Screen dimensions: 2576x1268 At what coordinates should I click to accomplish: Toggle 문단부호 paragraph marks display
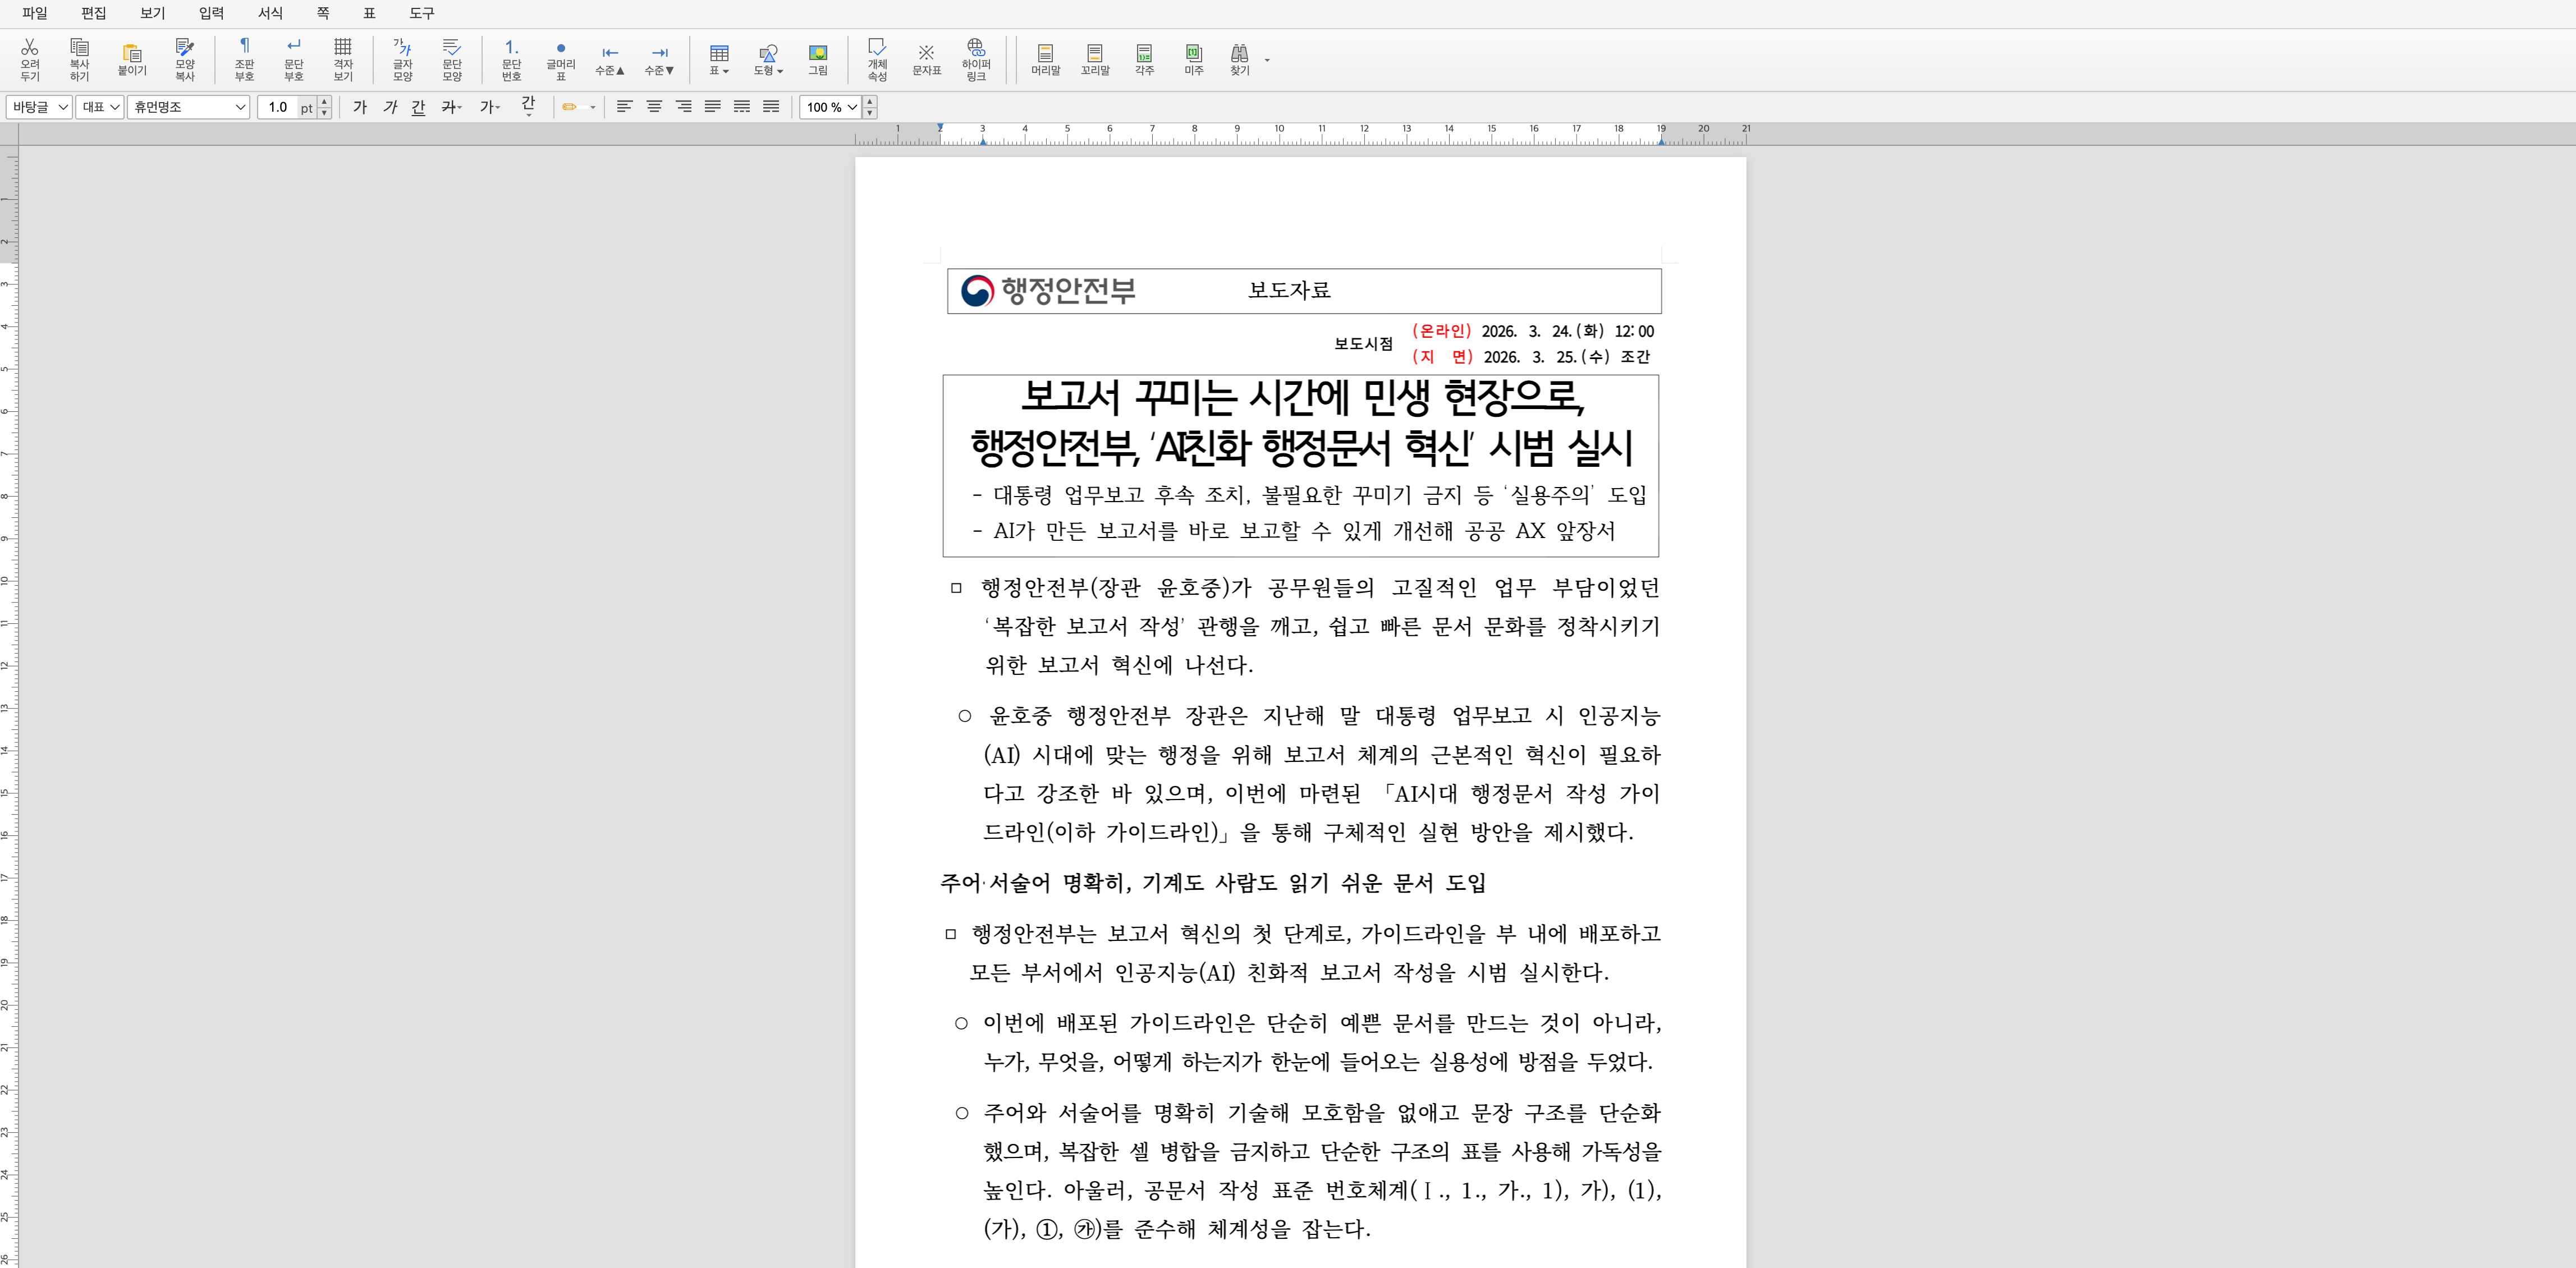point(293,59)
